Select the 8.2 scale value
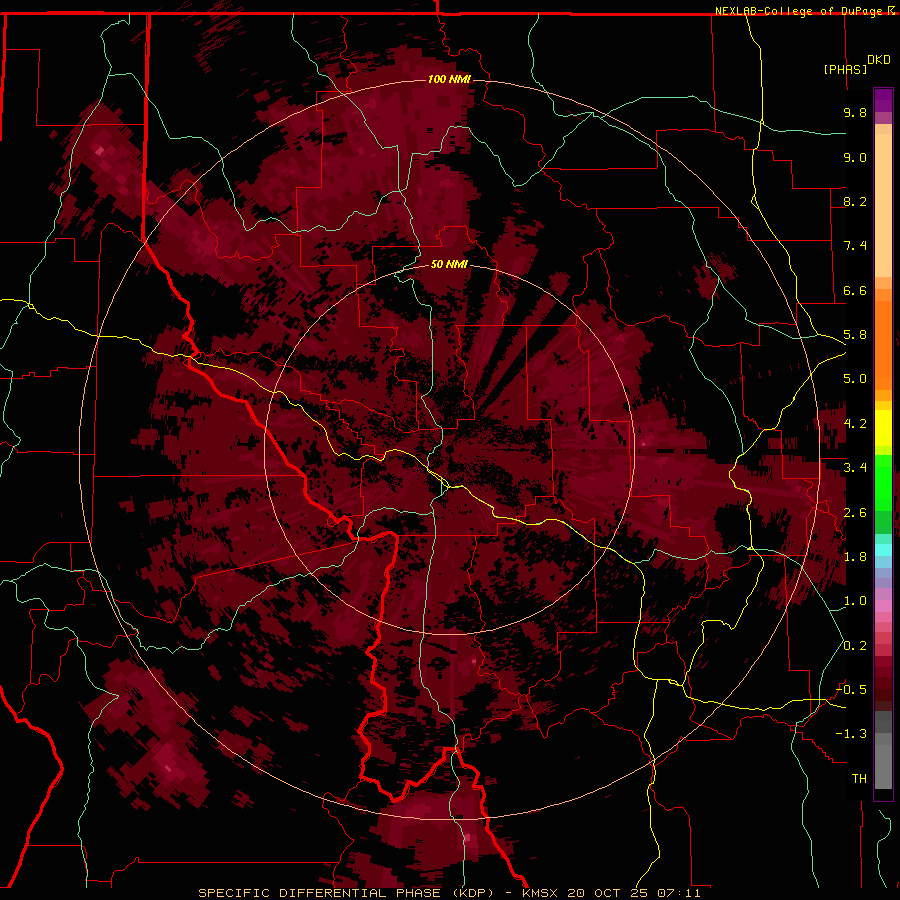 855,201
